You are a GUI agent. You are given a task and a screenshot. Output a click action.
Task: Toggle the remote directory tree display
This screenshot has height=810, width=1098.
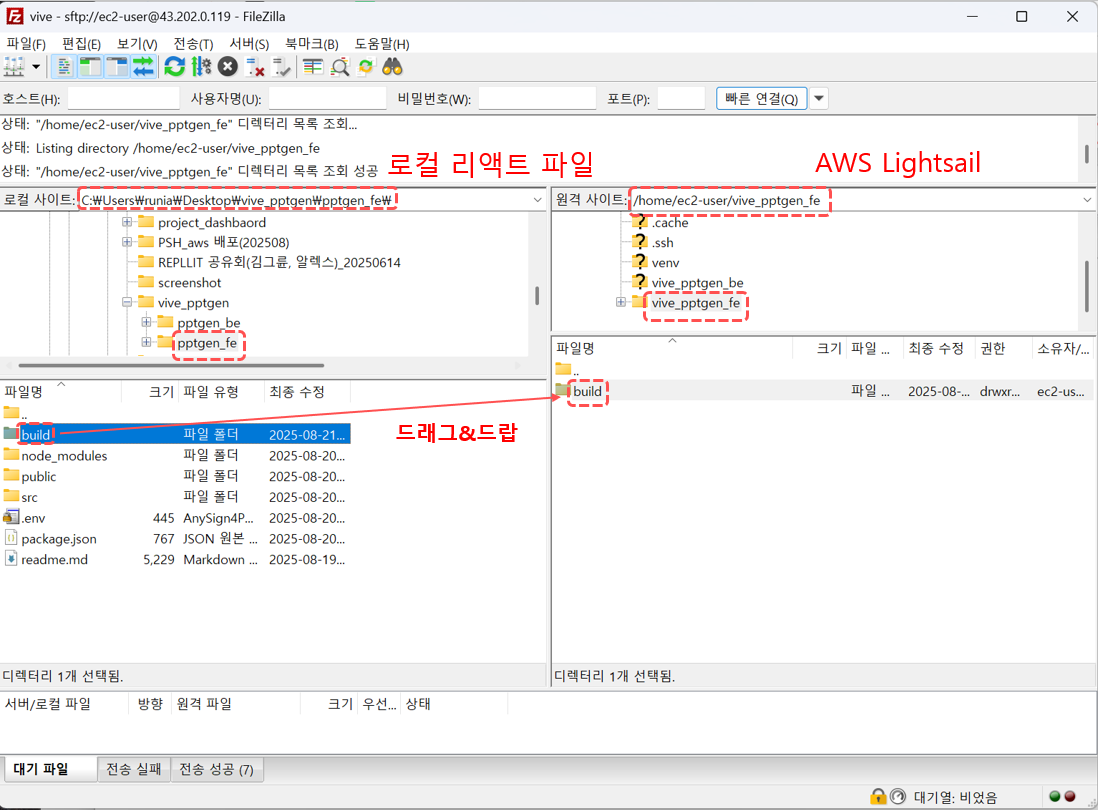click(x=117, y=67)
